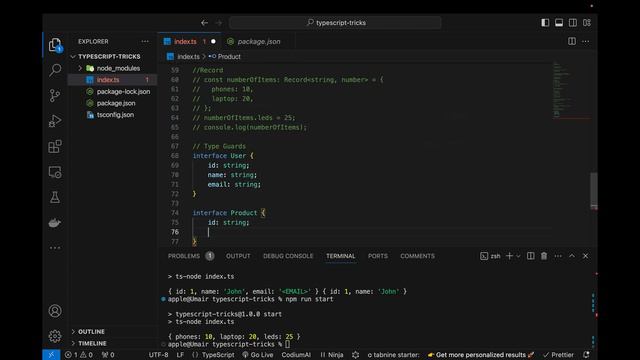The image size is (640, 360).
Task: Show forwarded ports status item
Action: tap(108, 355)
